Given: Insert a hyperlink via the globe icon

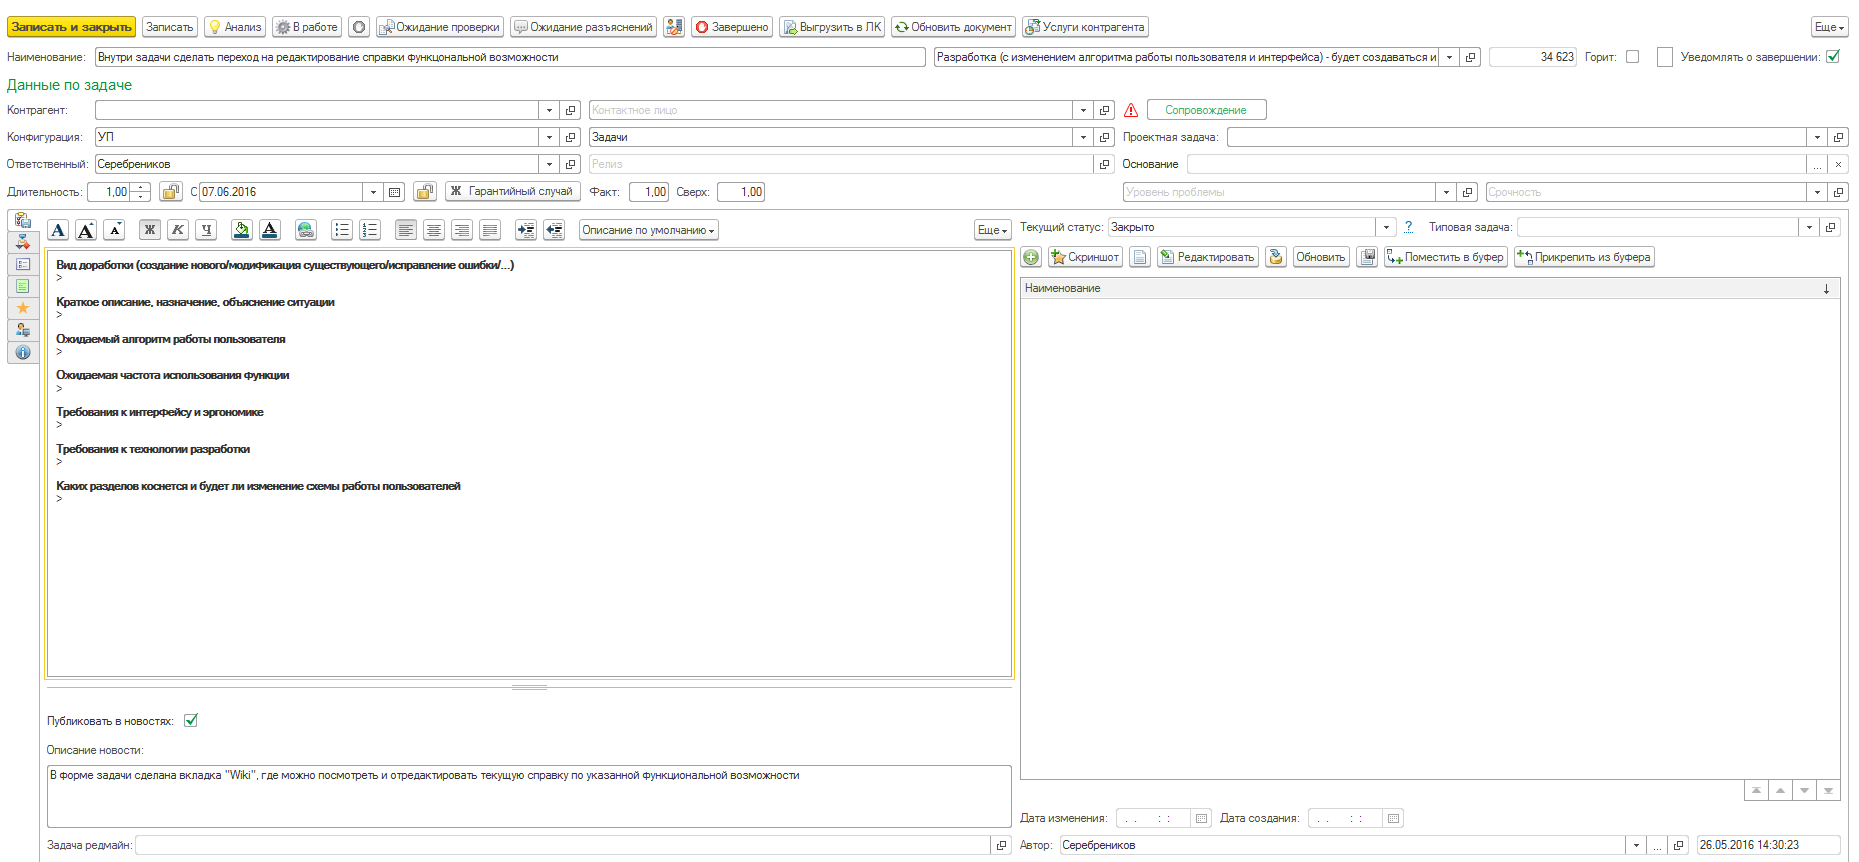Looking at the screenshot, I should point(306,230).
